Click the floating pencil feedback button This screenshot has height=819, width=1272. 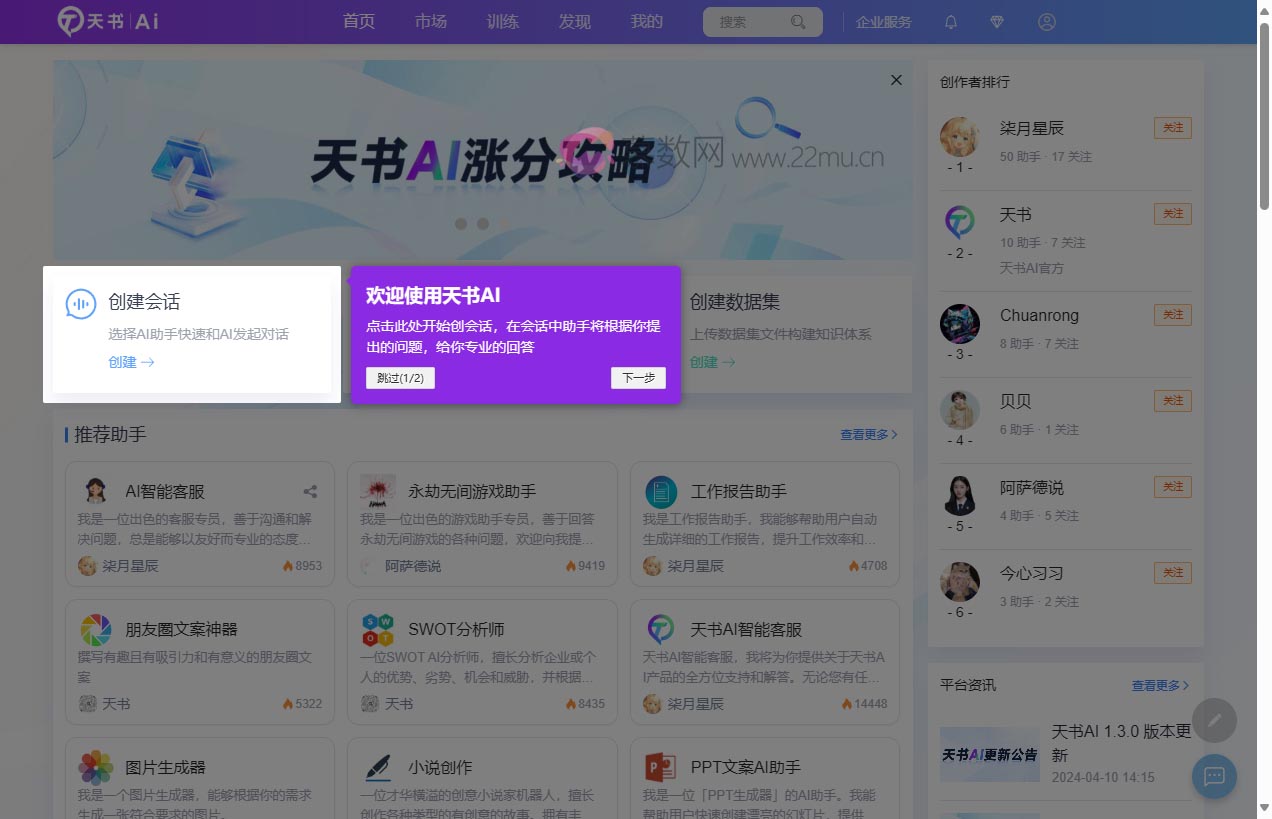(x=1213, y=720)
